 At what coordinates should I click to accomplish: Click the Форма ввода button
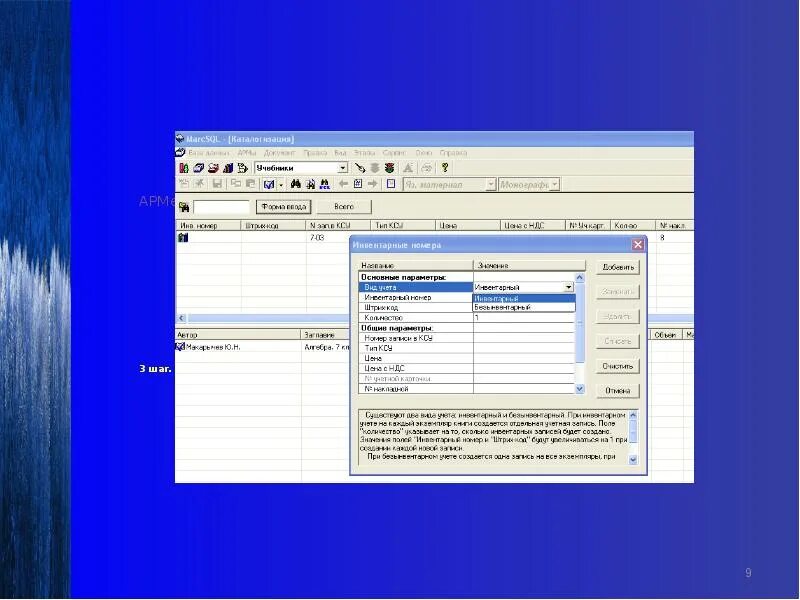[x=284, y=207]
